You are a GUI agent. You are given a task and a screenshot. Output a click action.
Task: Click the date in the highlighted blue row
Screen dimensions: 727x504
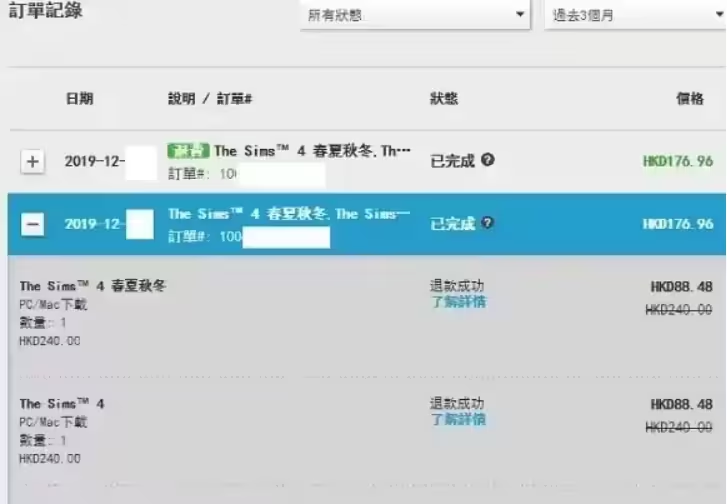[95, 224]
